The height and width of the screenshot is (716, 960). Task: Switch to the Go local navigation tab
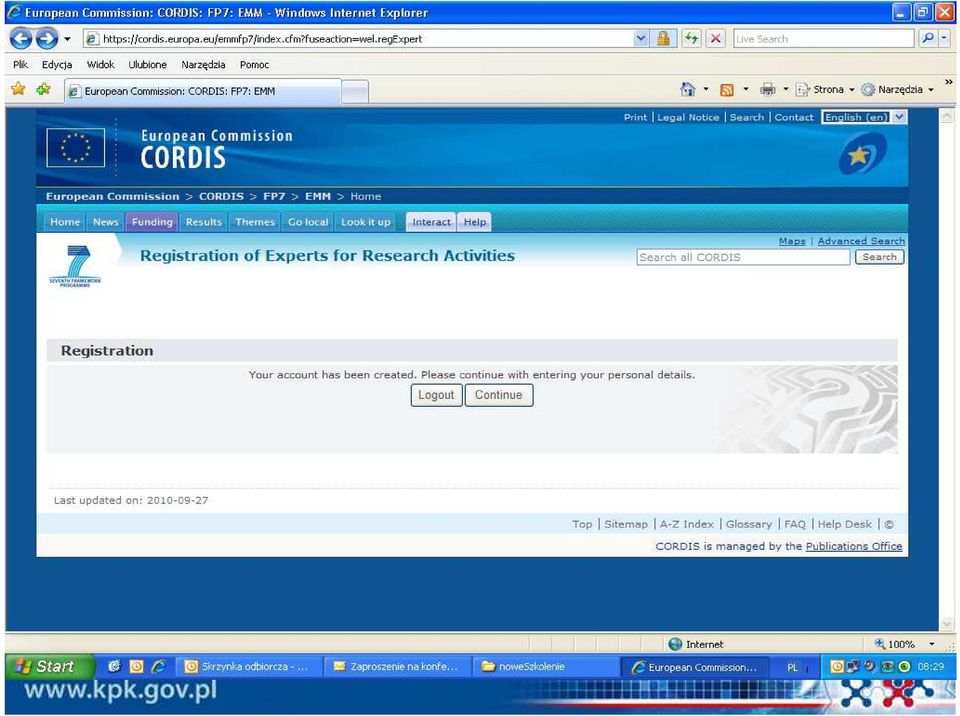pos(308,222)
